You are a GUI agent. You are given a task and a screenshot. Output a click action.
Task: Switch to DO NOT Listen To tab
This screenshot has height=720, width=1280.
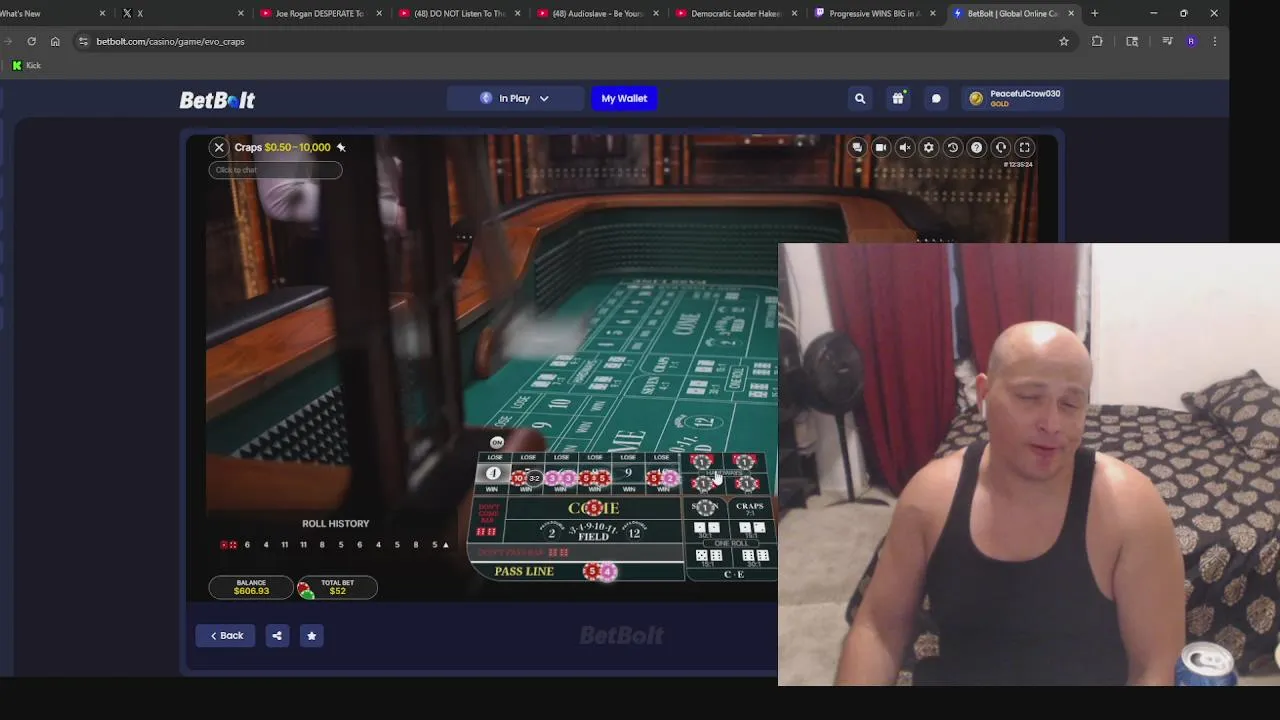[x=458, y=13]
